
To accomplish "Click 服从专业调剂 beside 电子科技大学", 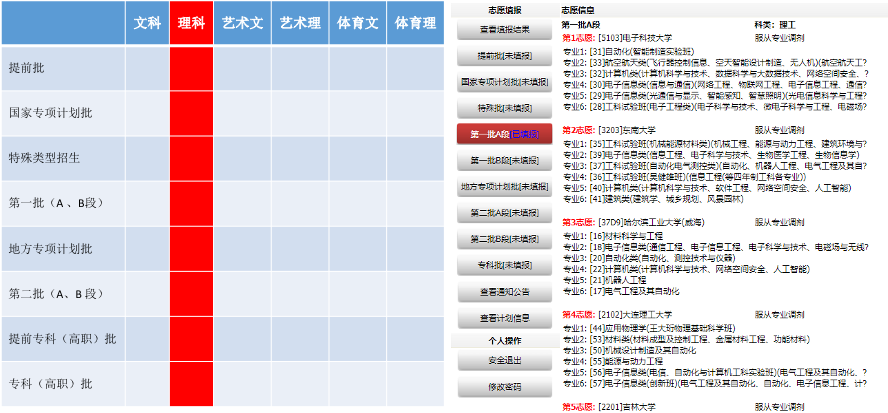I will tap(779, 38).
